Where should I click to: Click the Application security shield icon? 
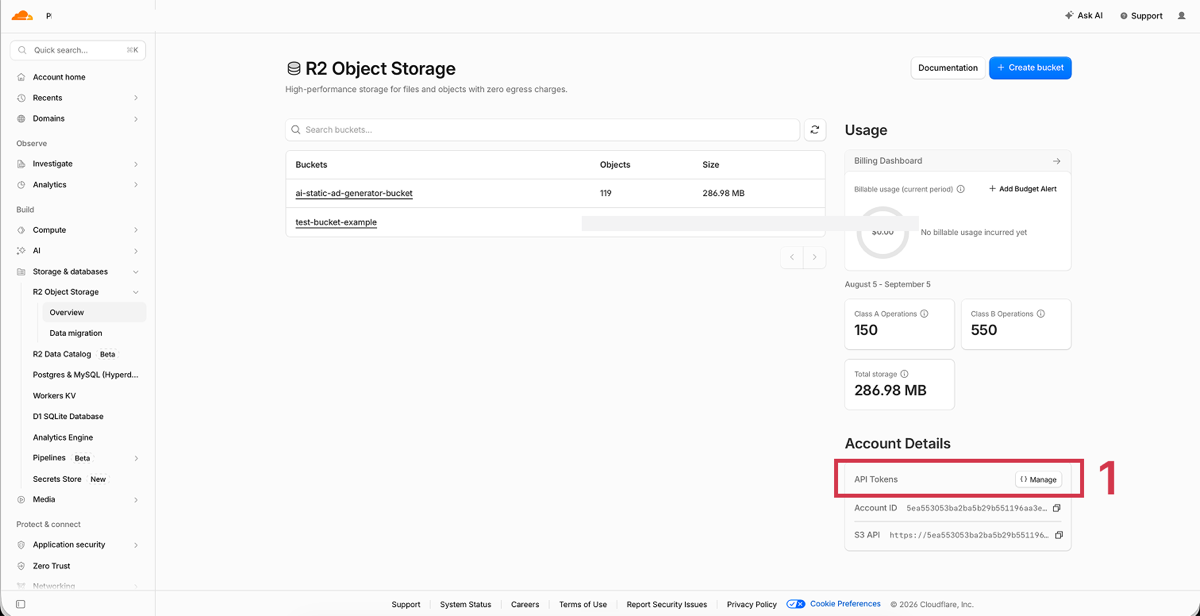pyautogui.click(x=21, y=545)
